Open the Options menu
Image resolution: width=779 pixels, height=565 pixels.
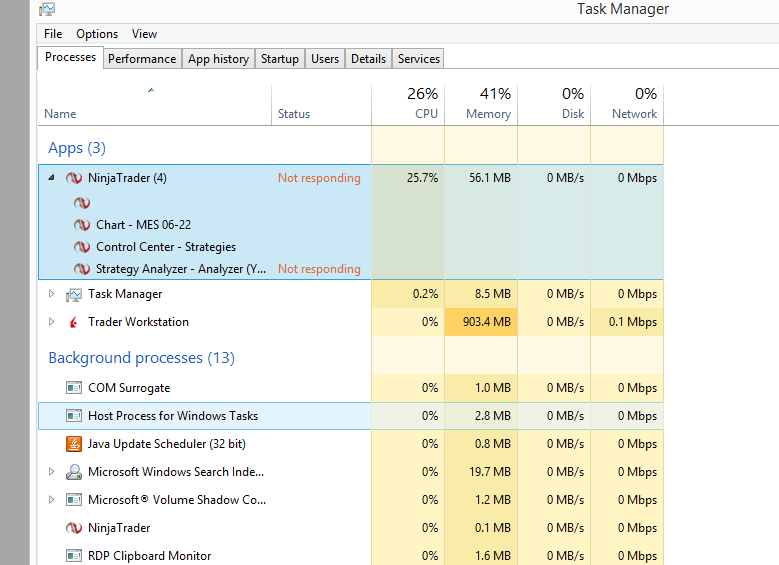(97, 34)
